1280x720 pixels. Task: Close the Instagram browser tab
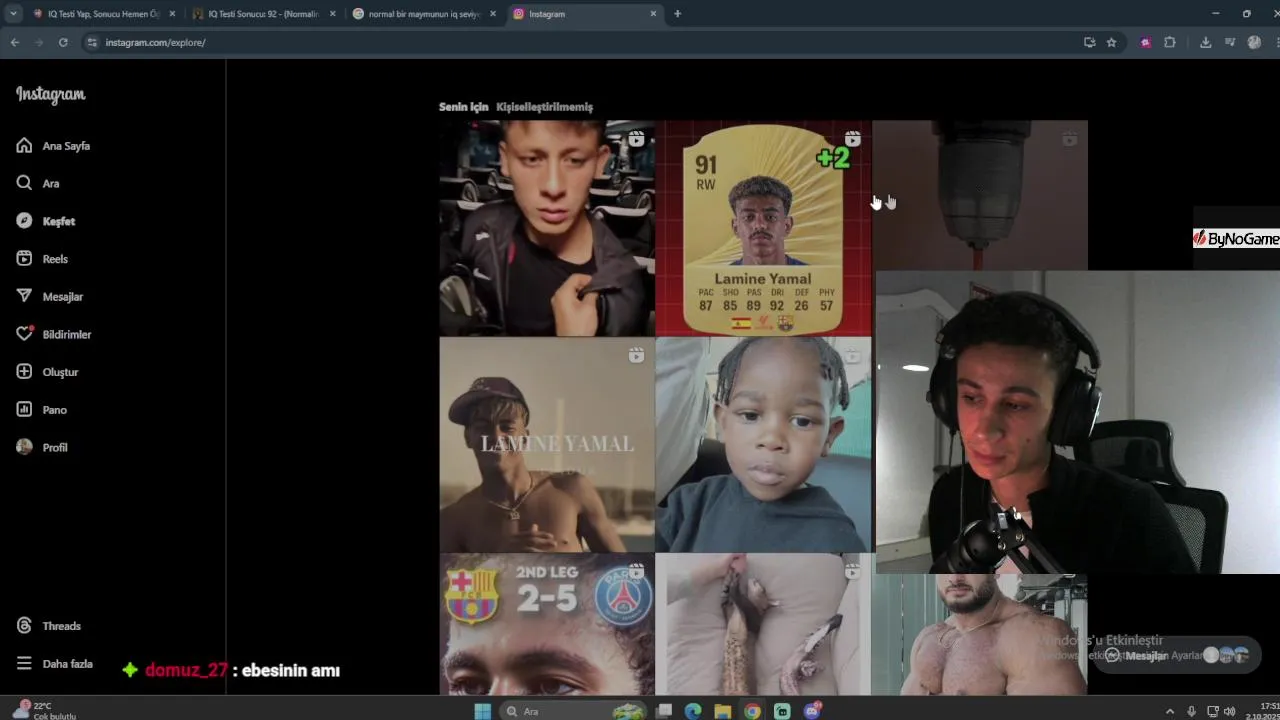point(653,14)
